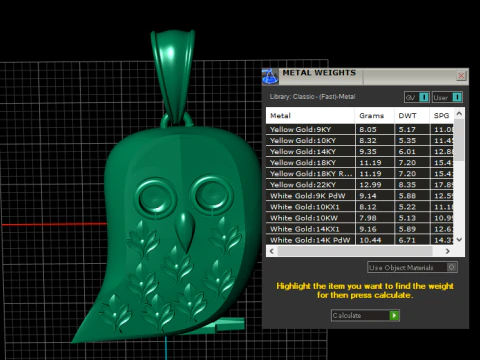Click the Library: Classic - (Fast)-Metal label
Image resolution: width=480 pixels, height=360 pixels.
click(x=312, y=97)
